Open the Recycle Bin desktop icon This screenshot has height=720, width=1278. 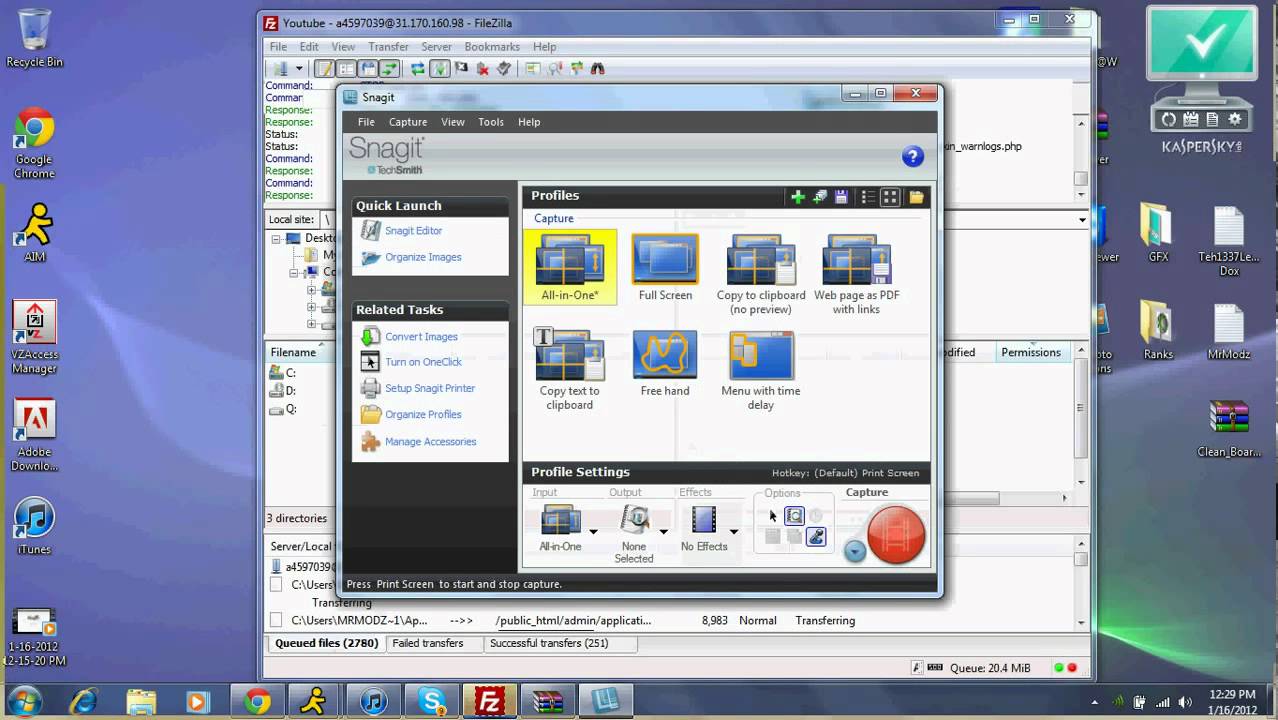point(34,39)
